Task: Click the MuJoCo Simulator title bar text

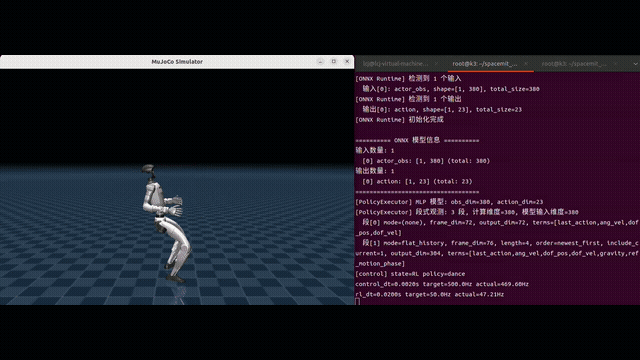Action: (177, 62)
